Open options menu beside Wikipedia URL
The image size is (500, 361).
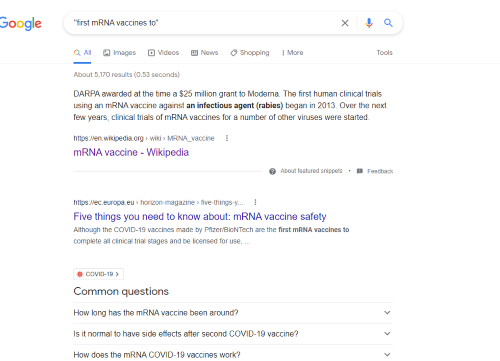coord(227,138)
